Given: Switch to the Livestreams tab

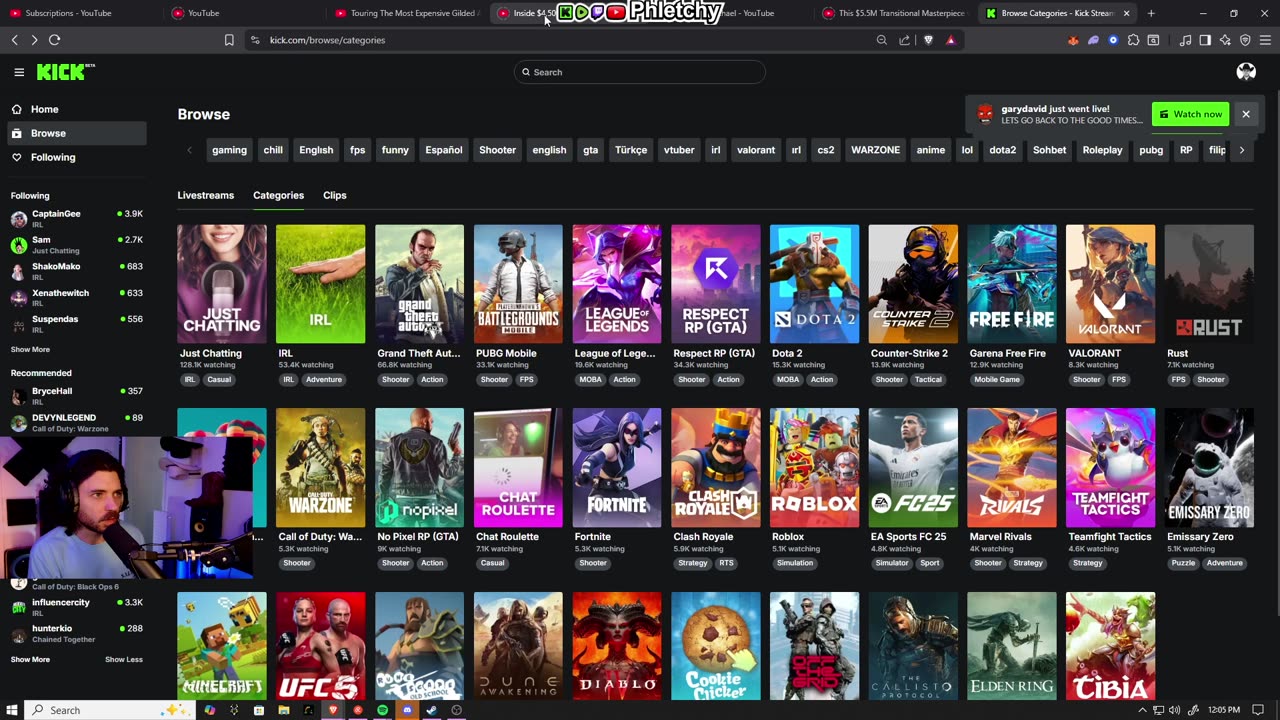Looking at the screenshot, I should (206, 195).
